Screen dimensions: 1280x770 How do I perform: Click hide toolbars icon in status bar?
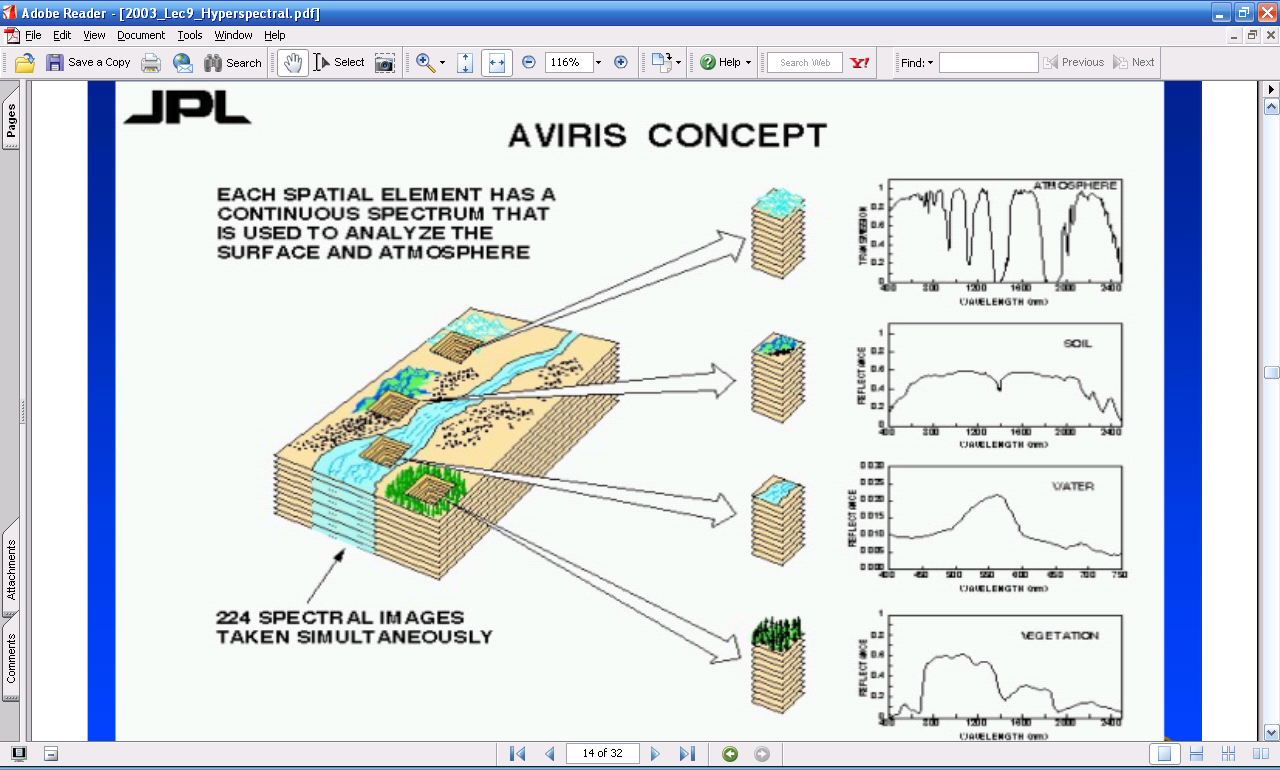pyautogui.click(x=51, y=754)
